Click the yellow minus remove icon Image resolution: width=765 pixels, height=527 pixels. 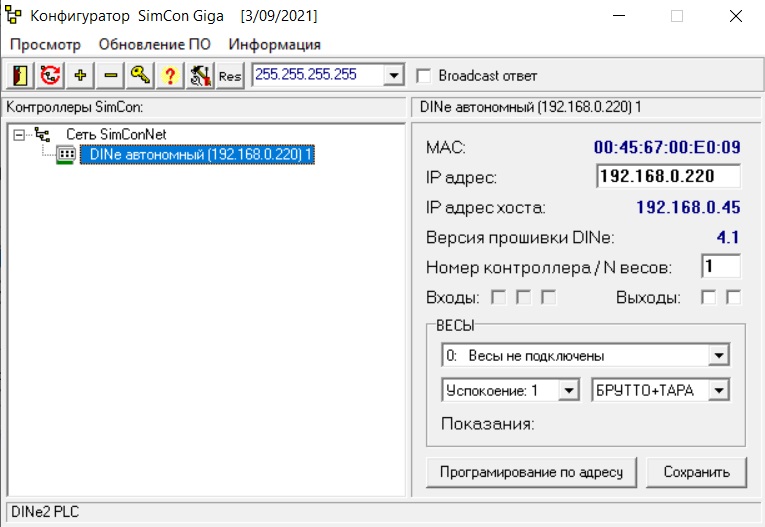[111, 76]
